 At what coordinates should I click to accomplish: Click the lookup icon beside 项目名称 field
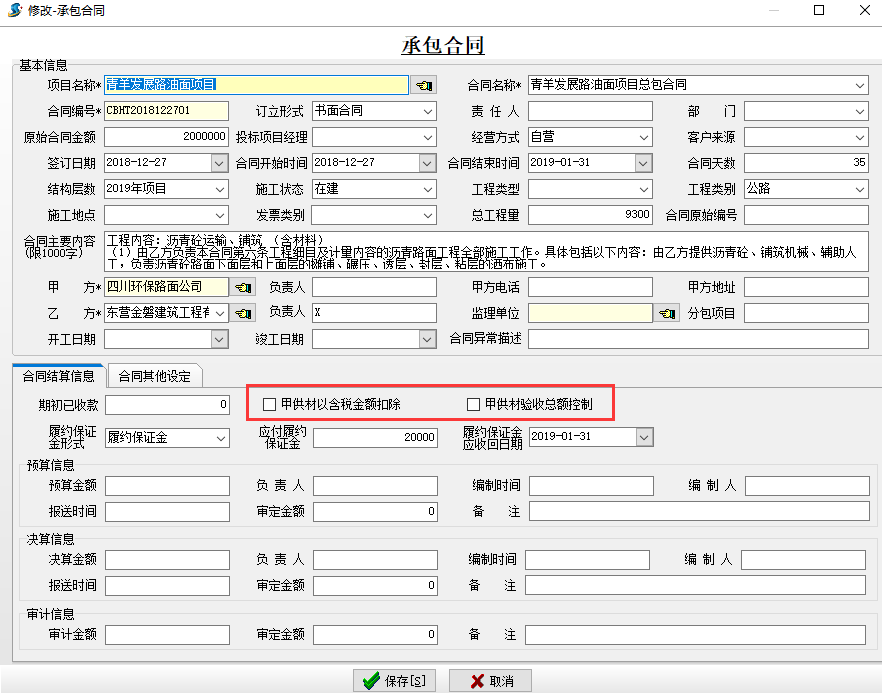pos(425,86)
